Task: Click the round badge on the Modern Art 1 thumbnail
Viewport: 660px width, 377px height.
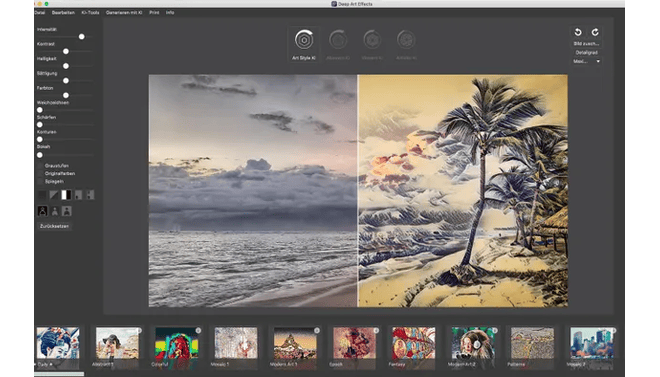Action: [x=317, y=330]
